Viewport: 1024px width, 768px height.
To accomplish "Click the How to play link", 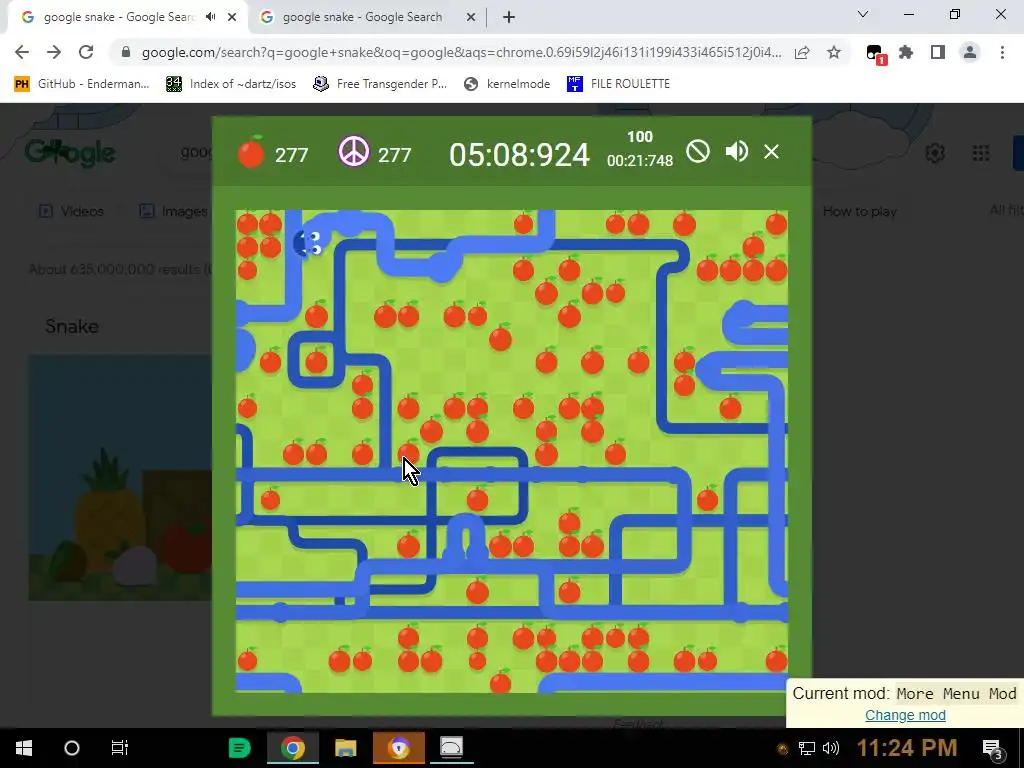I will pyautogui.click(x=859, y=211).
